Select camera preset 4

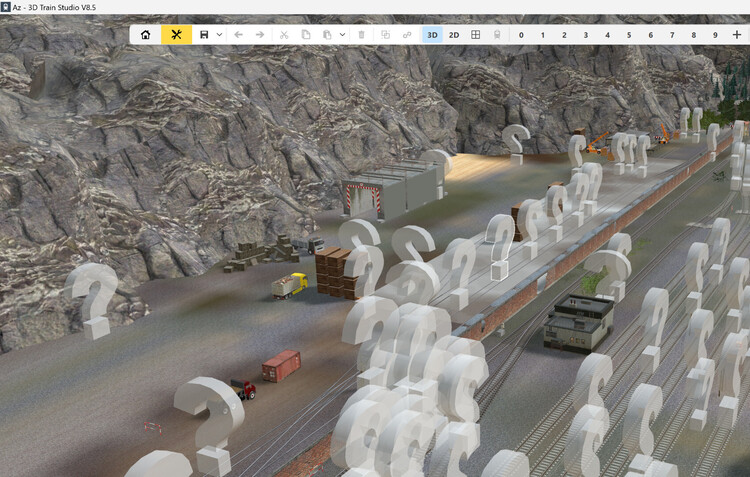[x=607, y=35]
